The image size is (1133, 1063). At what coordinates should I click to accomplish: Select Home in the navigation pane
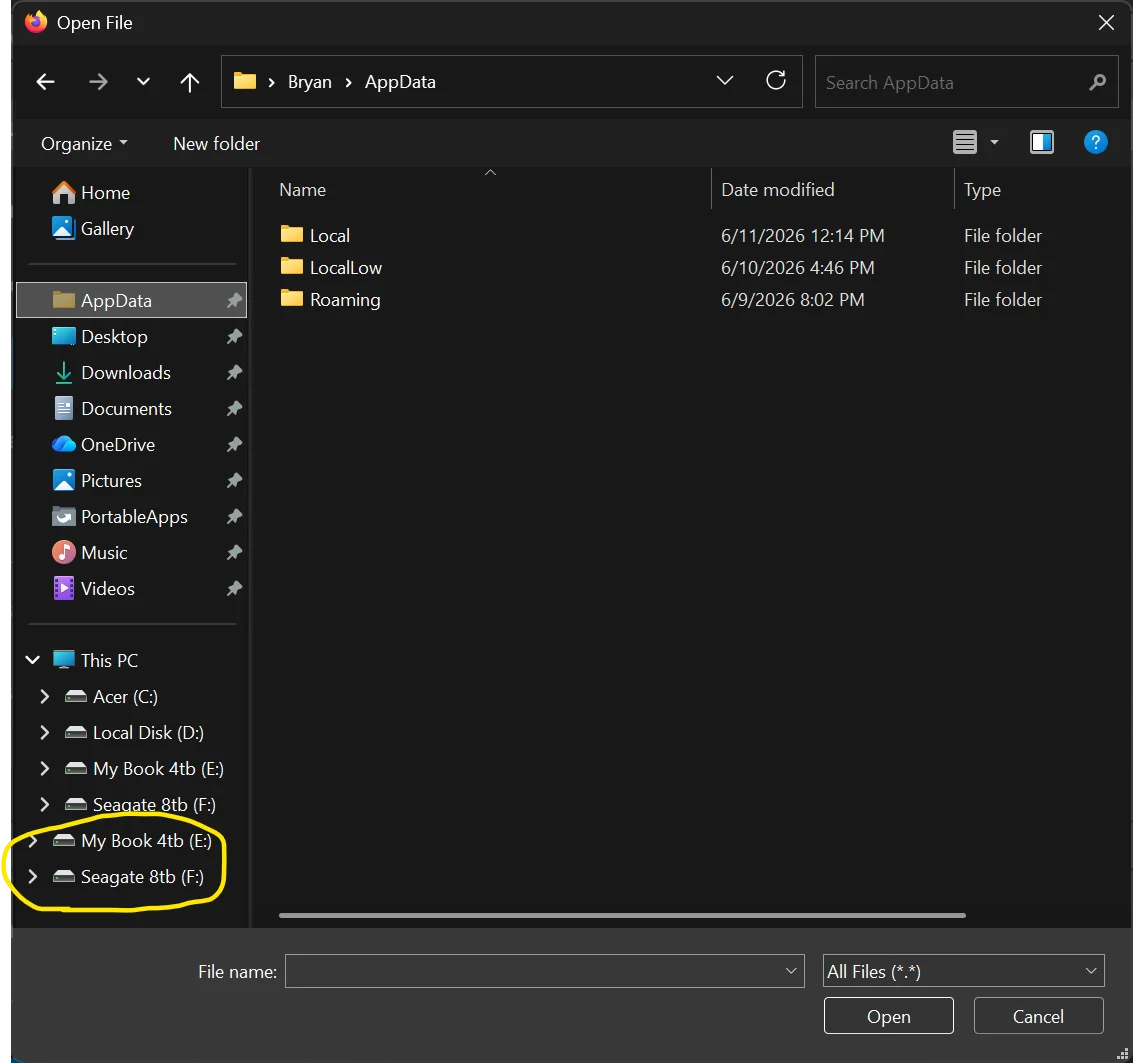[91, 193]
